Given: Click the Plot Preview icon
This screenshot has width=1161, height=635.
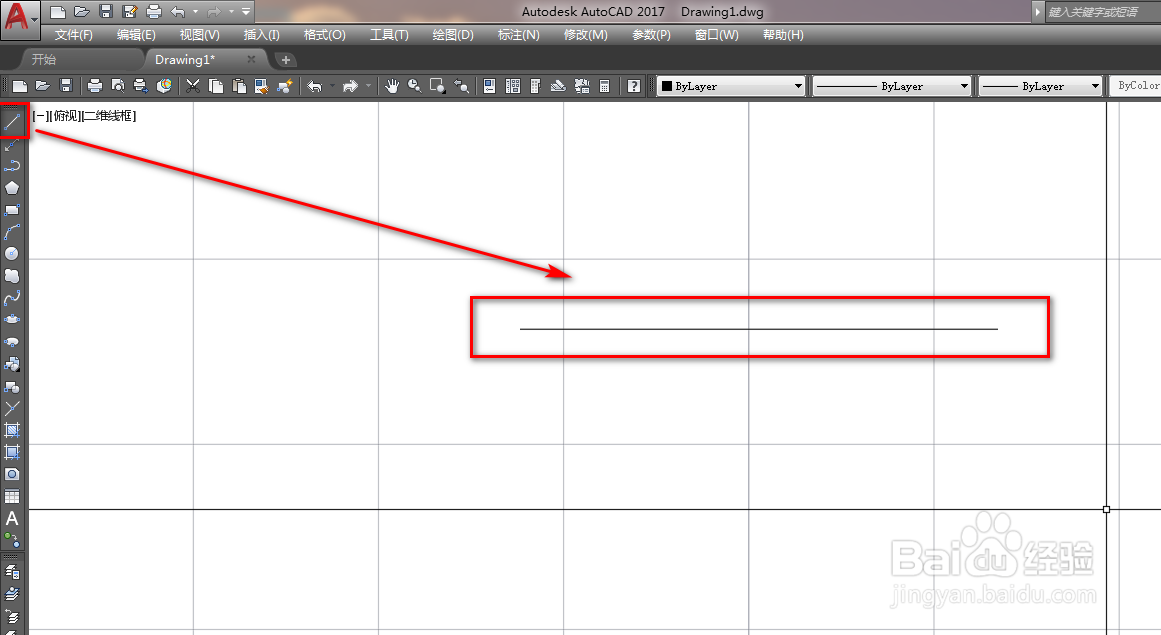Looking at the screenshot, I should click(x=118, y=86).
